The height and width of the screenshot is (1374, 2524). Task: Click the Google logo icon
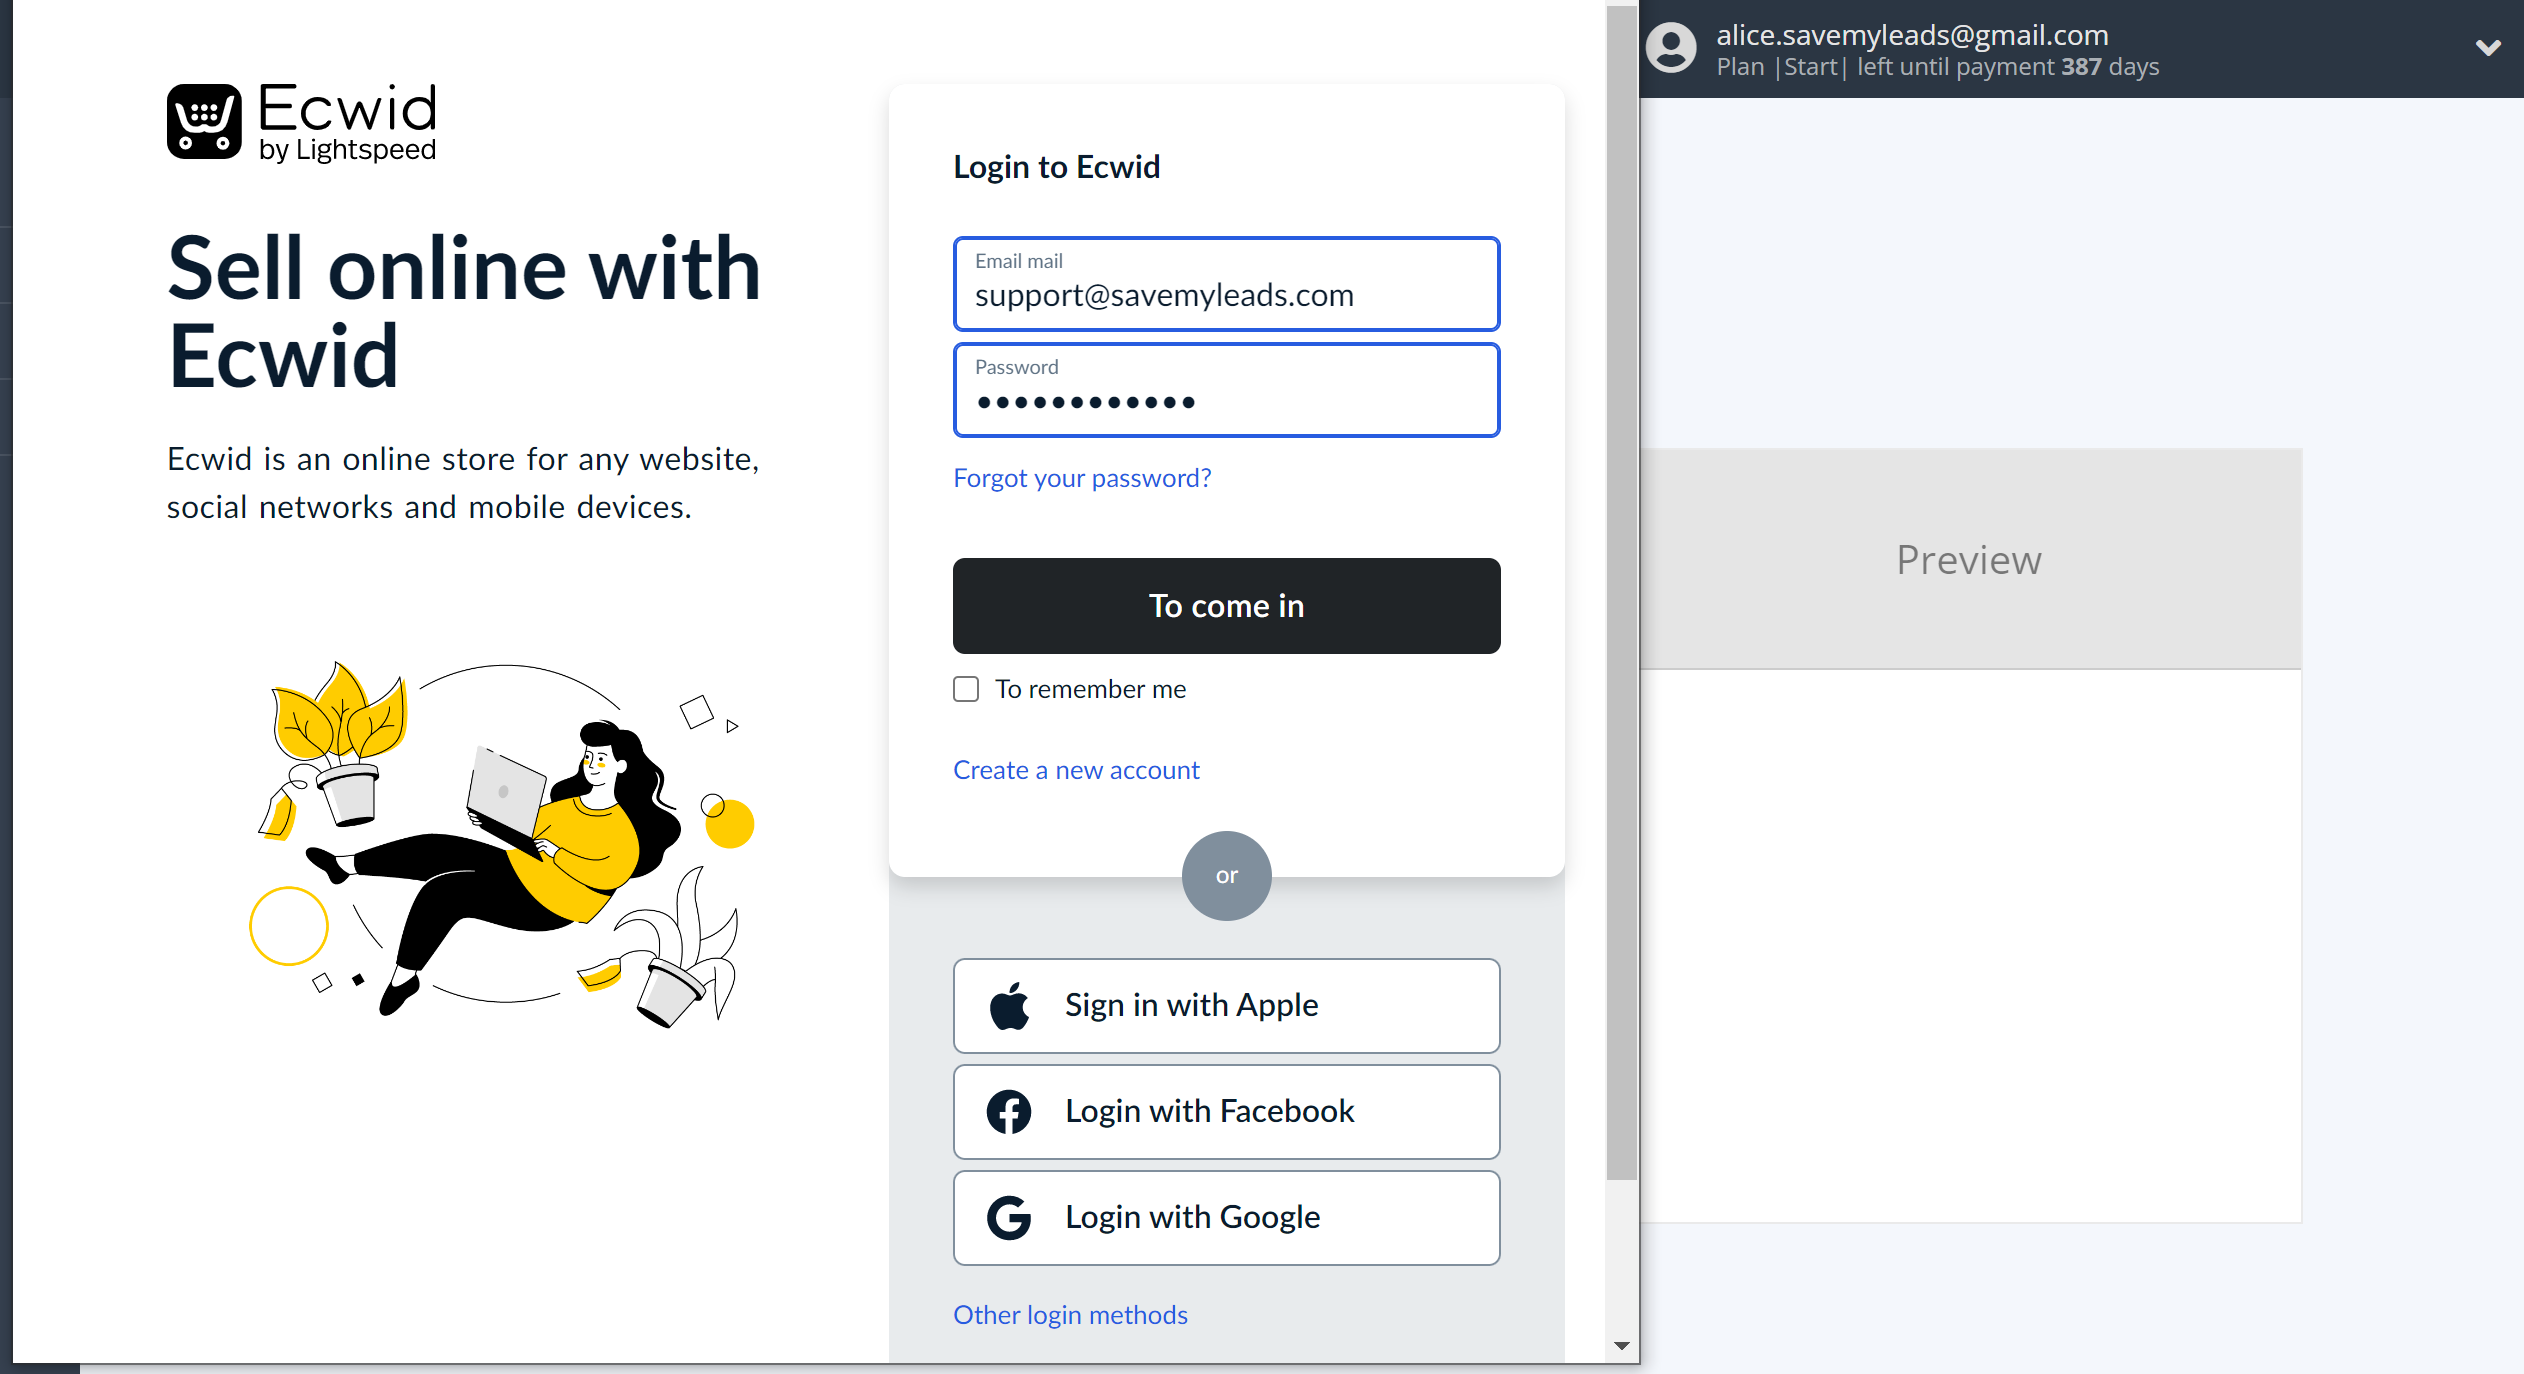[1009, 1218]
